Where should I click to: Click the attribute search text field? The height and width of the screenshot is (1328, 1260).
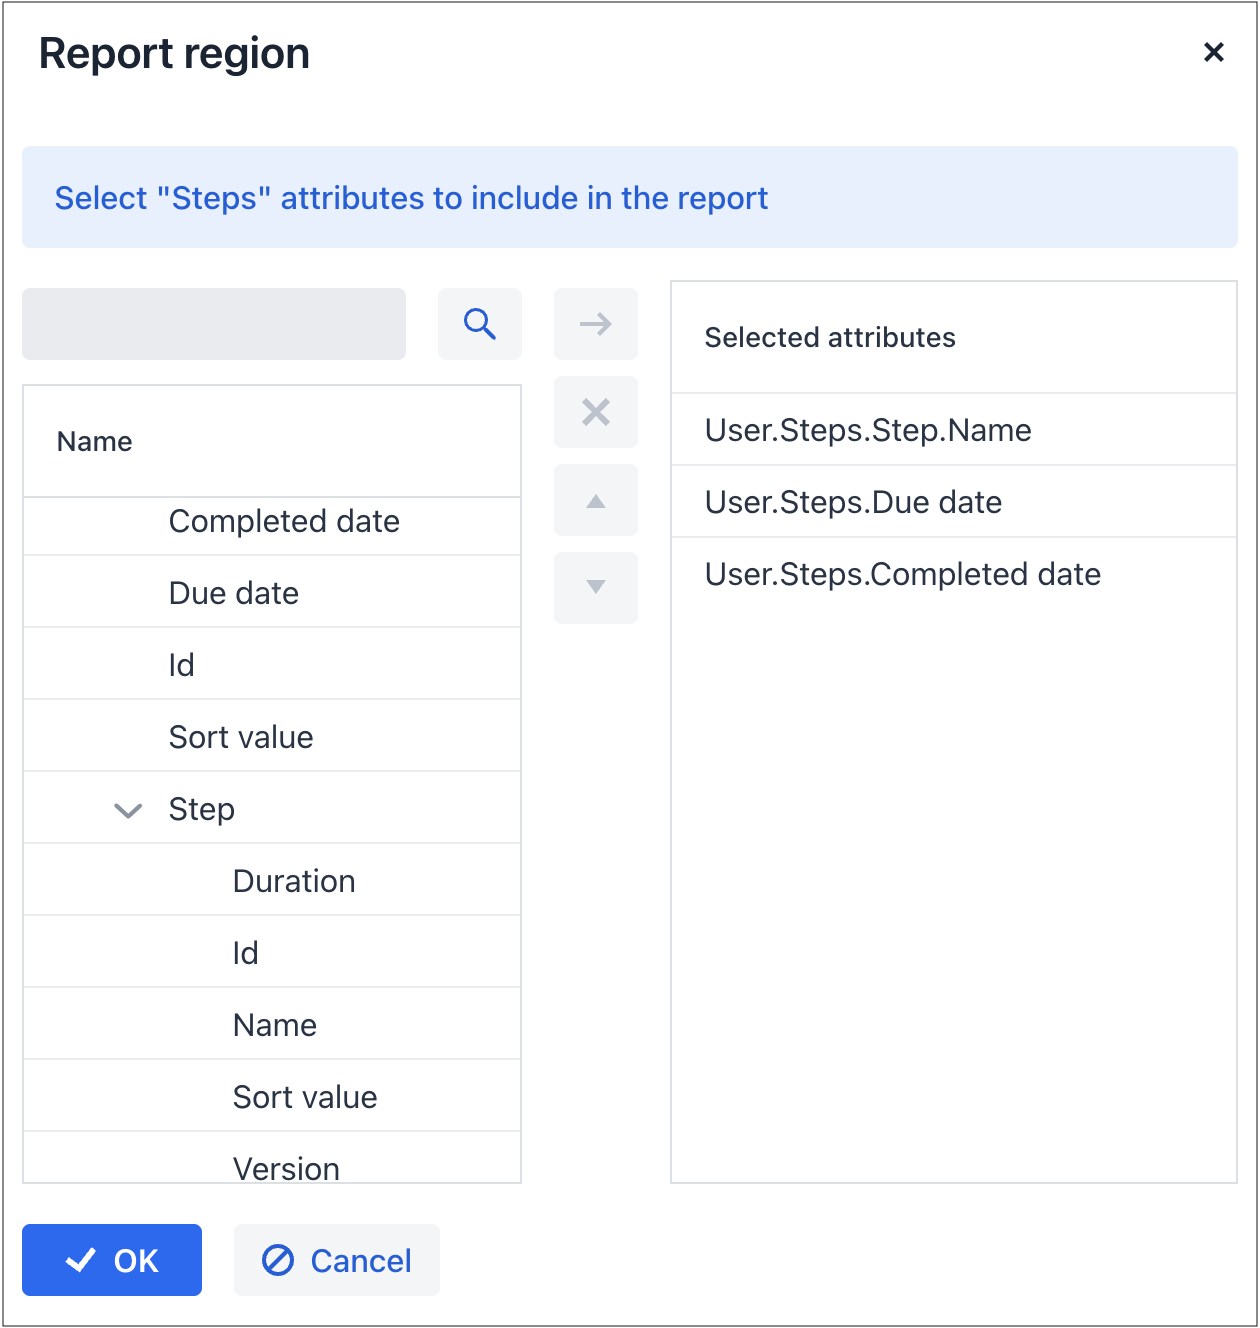tap(214, 324)
